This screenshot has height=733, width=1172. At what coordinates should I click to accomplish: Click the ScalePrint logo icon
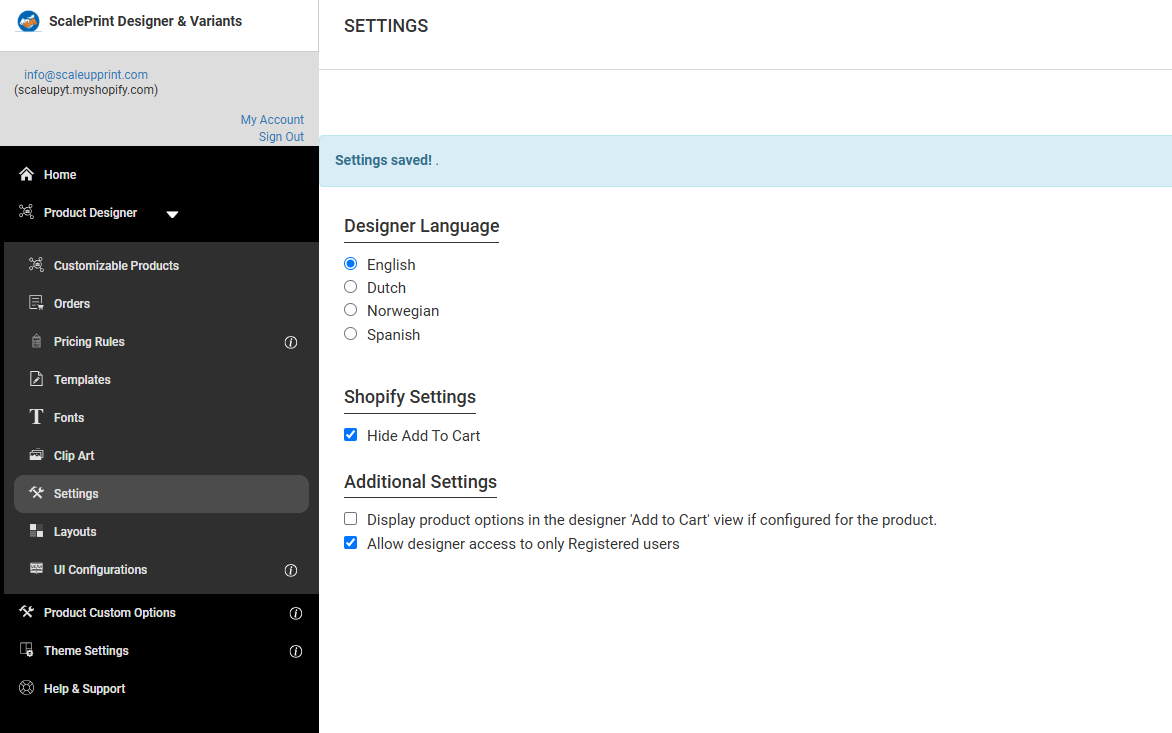tap(29, 21)
